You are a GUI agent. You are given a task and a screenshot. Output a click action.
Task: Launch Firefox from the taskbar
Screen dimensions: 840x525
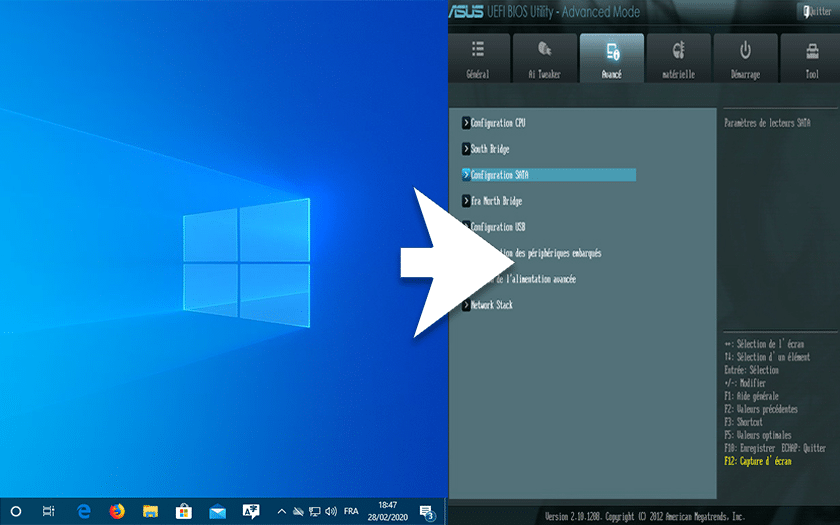click(117, 512)
